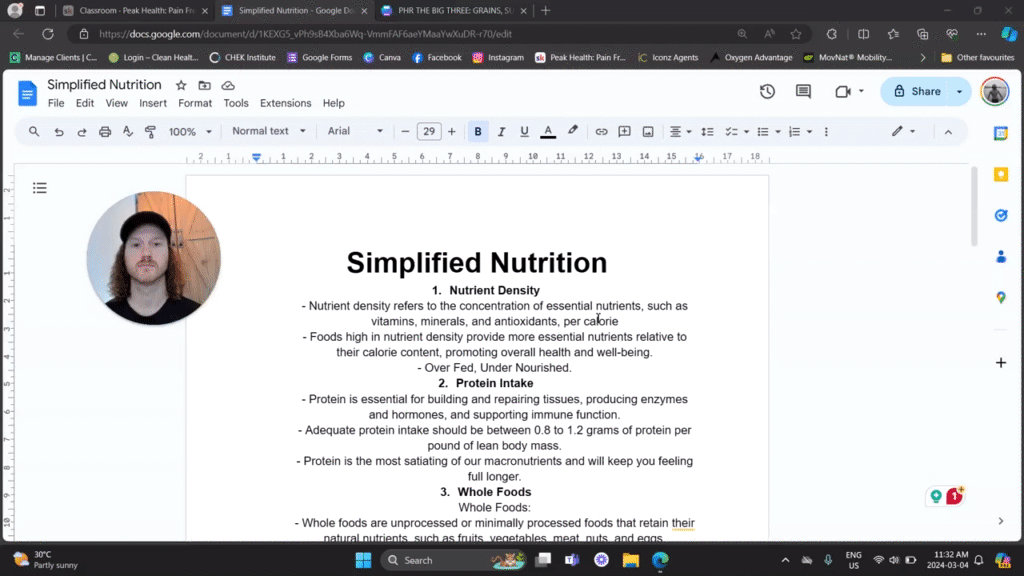1024x576 pixels.
Task: Star the Simplified Nutrition document
Action: click(x=180, y=85)
